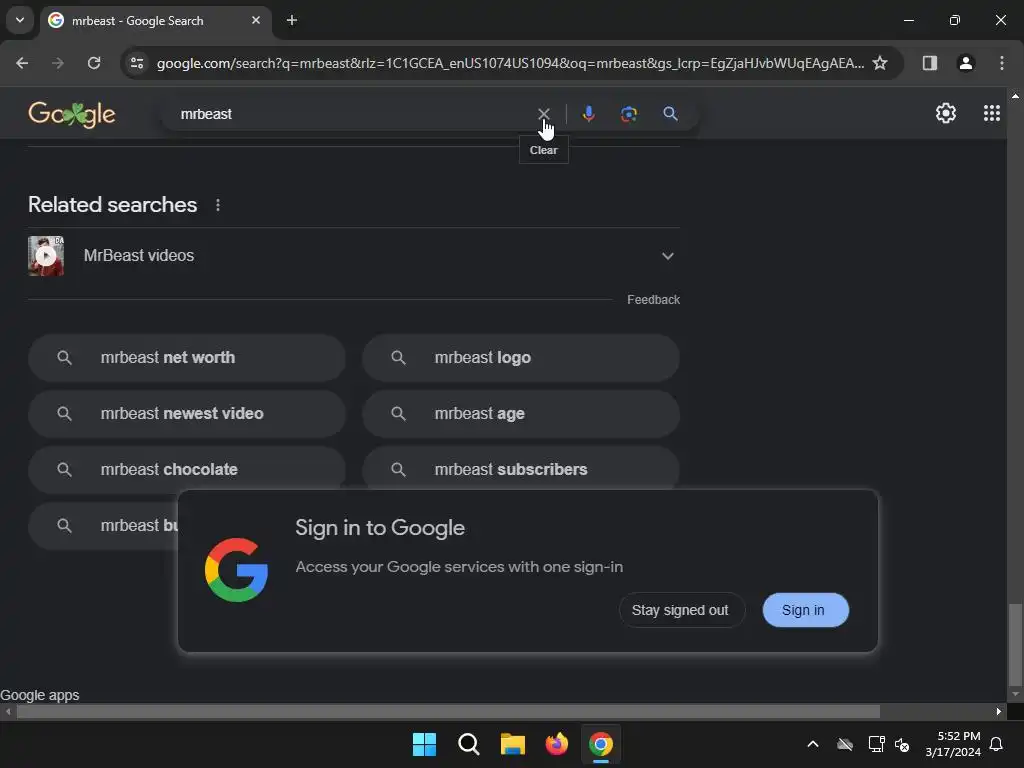Screen dimensions: 1024x768
Task: Open the Windows Start menu
Action: point(424,744)
